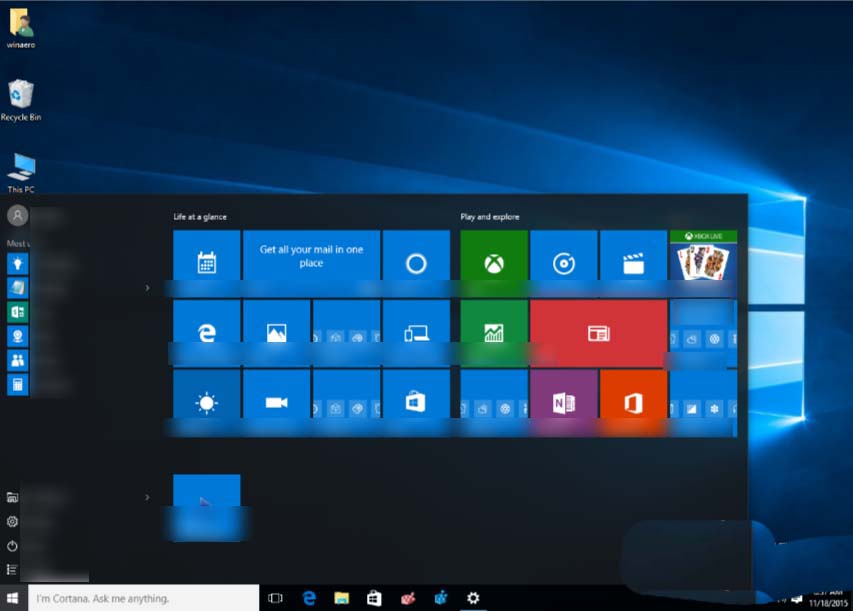The height and width of the screenshot is (611, 853).
Task: Open the Microsoft Edge tile
Action: [x=207, y=333]
